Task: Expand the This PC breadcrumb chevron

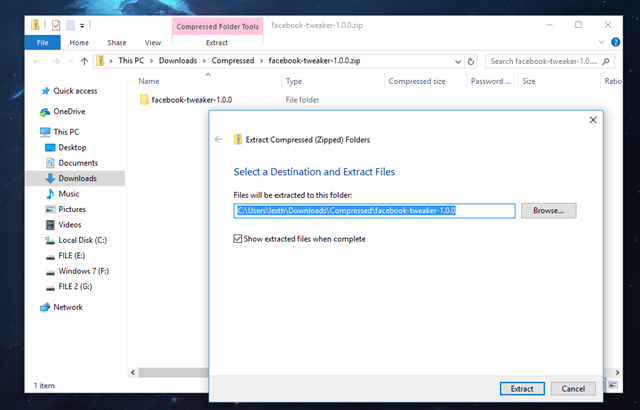Action: 153,61
